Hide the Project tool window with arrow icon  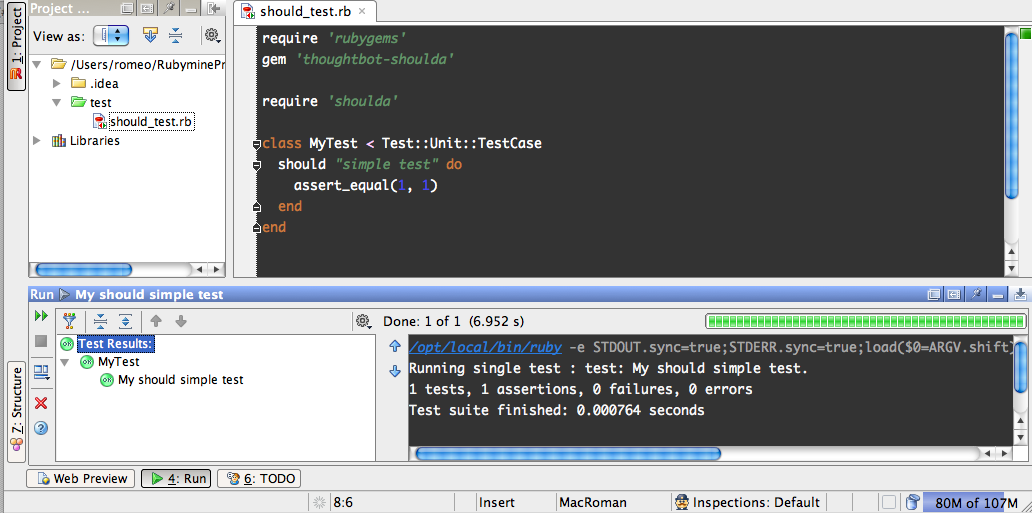[212, 9]
